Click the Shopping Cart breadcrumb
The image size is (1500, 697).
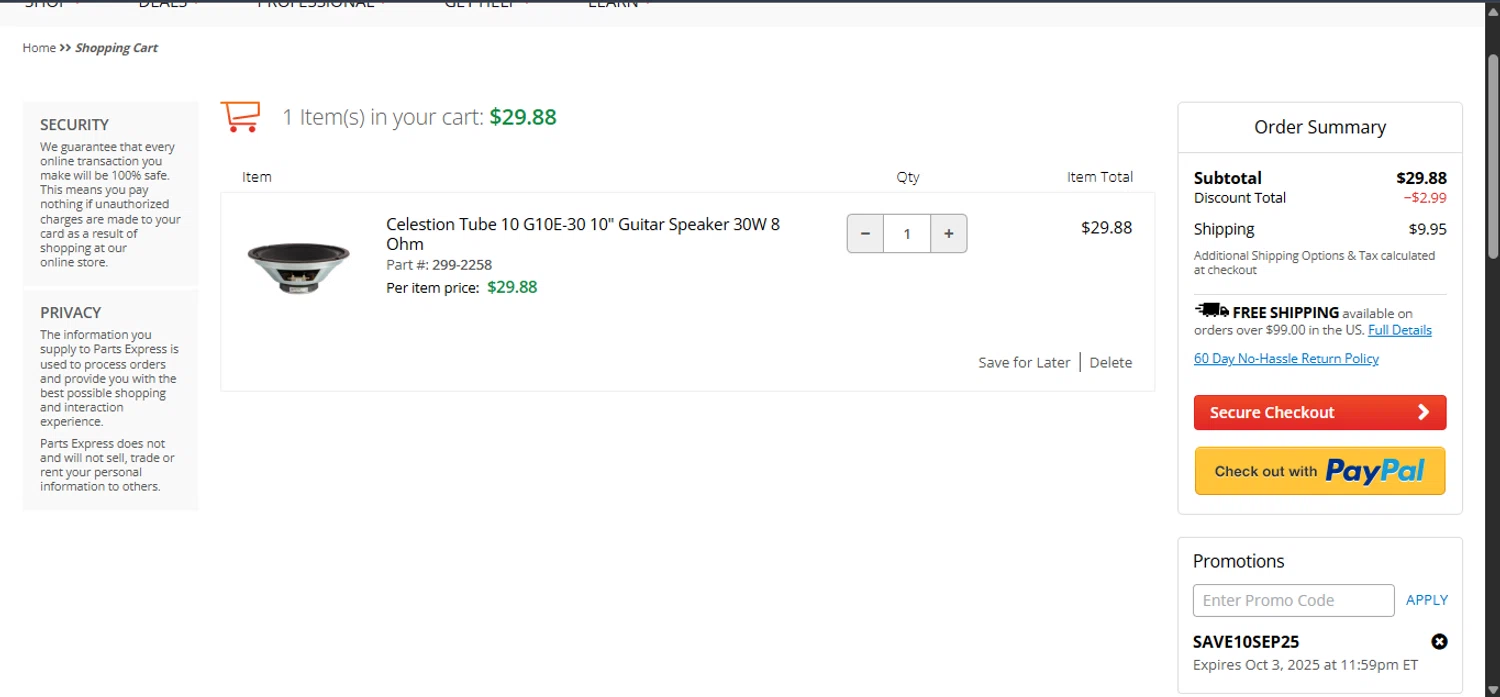[x=116, y=48]
